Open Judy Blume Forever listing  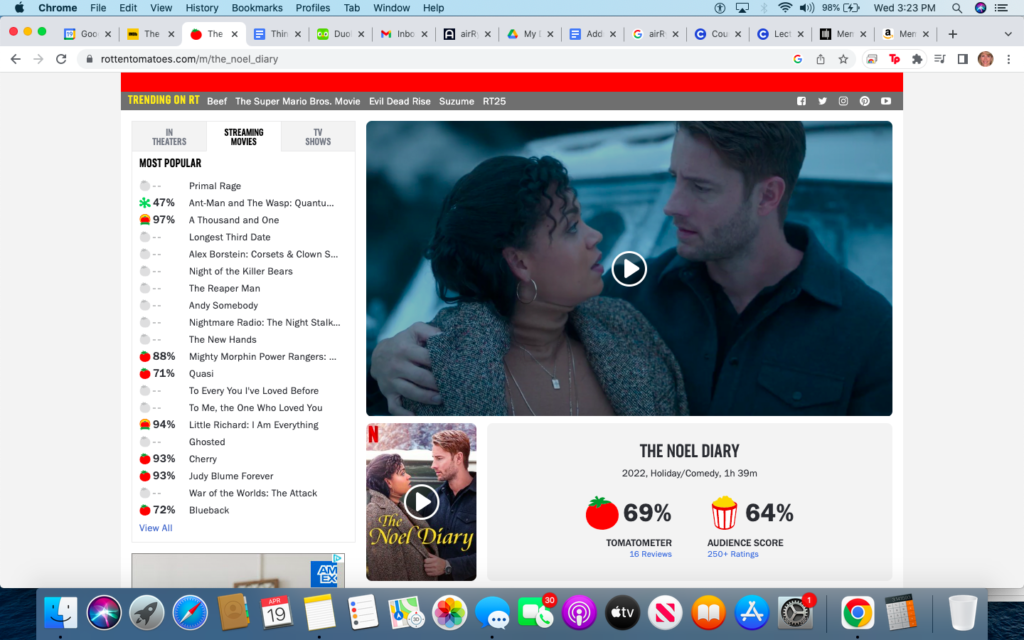(231, 476)
